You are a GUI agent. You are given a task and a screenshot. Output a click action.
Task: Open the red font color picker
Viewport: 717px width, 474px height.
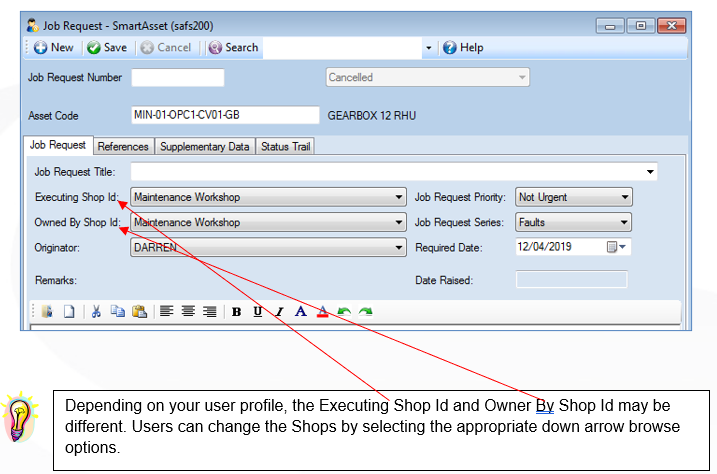pyautogui.click(x=322, y=312)
